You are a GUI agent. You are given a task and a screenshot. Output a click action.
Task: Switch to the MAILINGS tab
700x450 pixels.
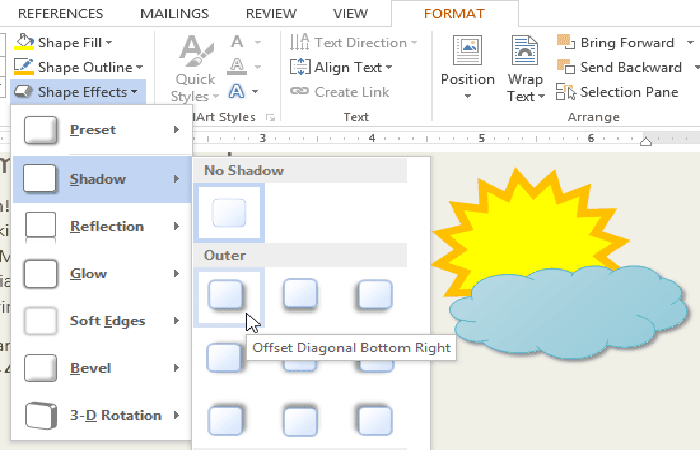(x=175, y=14)
